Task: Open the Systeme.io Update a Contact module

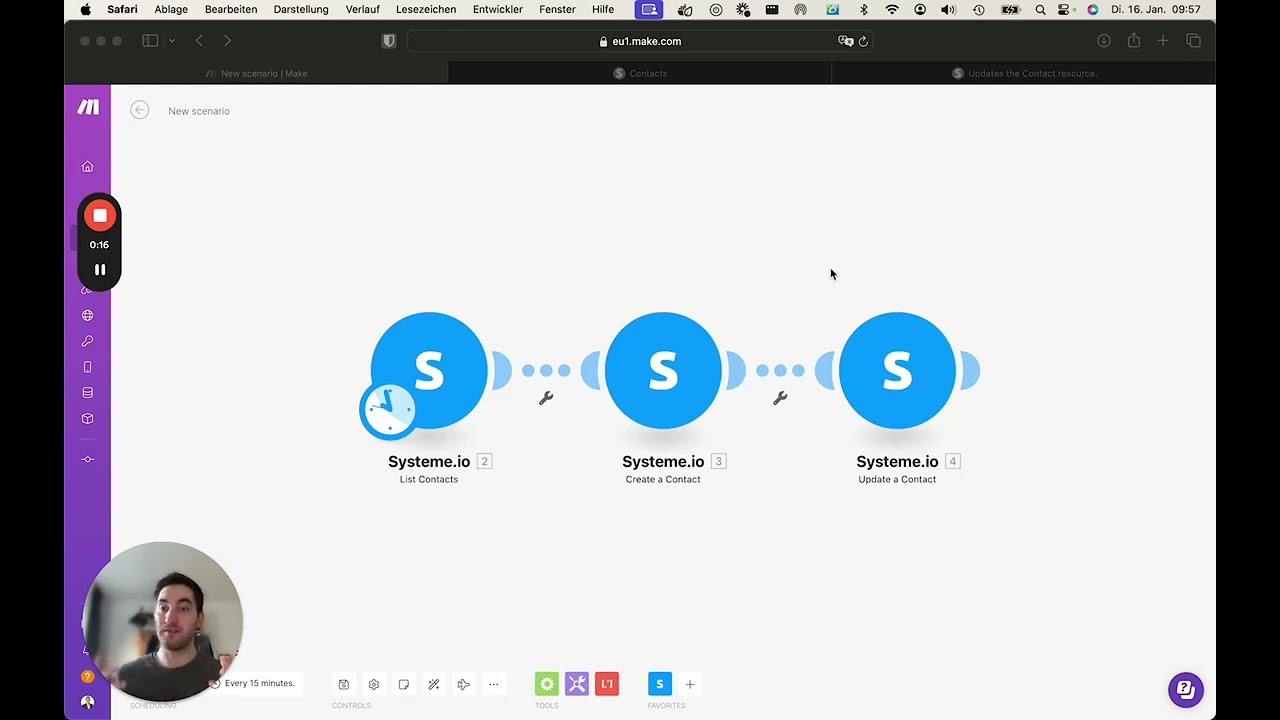Action: [x=897, y=370]
